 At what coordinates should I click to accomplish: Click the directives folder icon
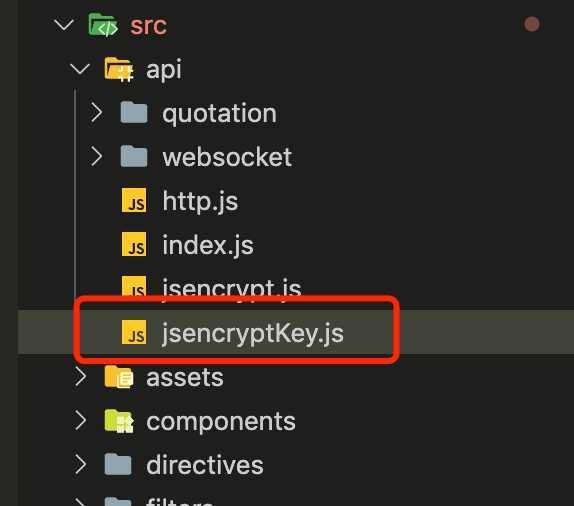click(x=118, y=464)
